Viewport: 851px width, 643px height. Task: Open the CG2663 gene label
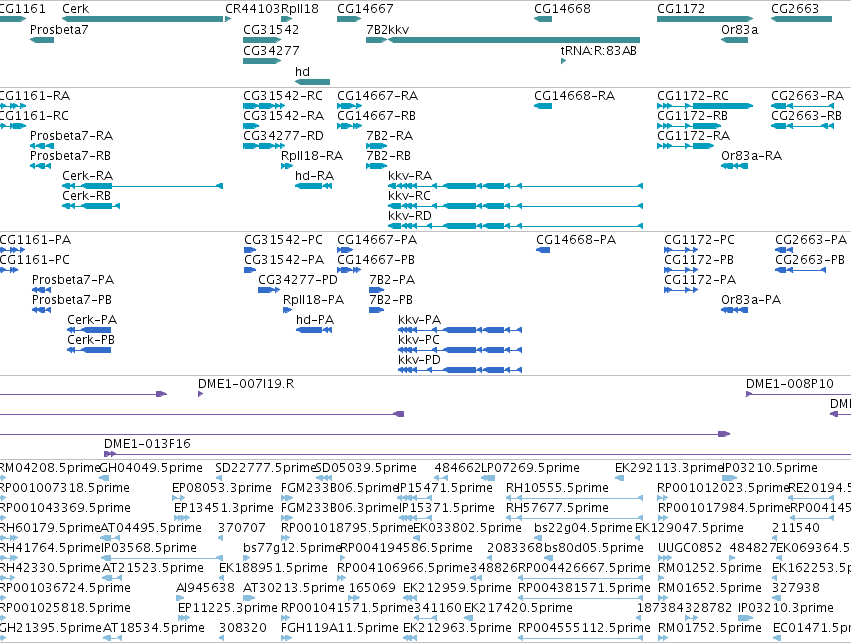click(x=795, y=9)
